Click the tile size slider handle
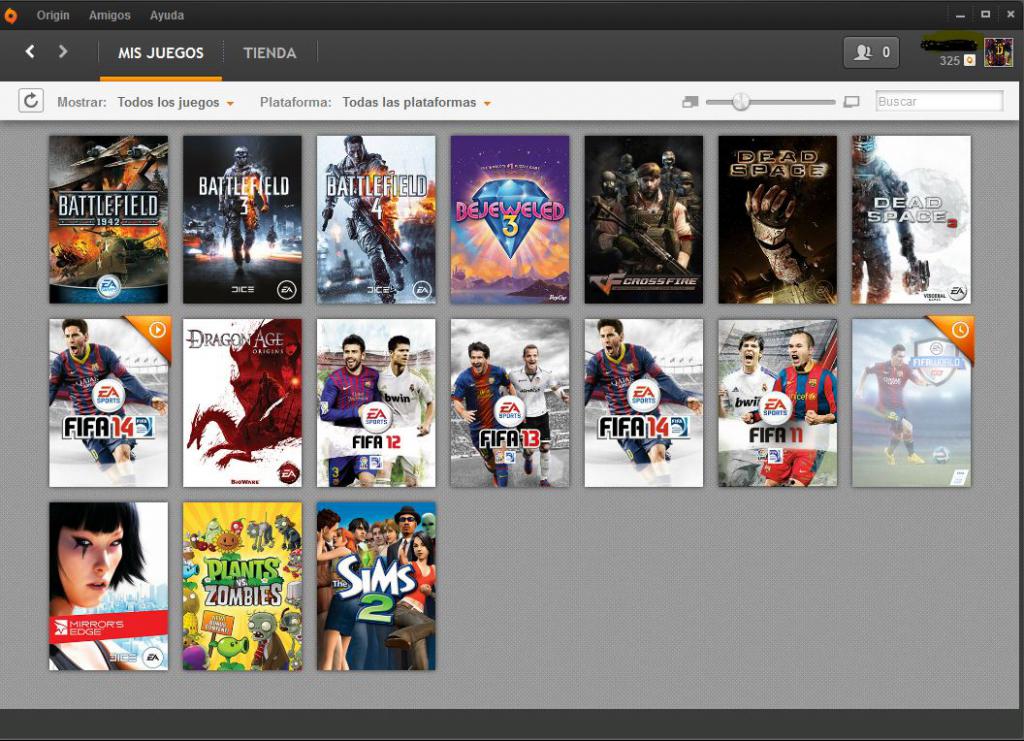The image size is (1024, 741). [x=741, y=102]
